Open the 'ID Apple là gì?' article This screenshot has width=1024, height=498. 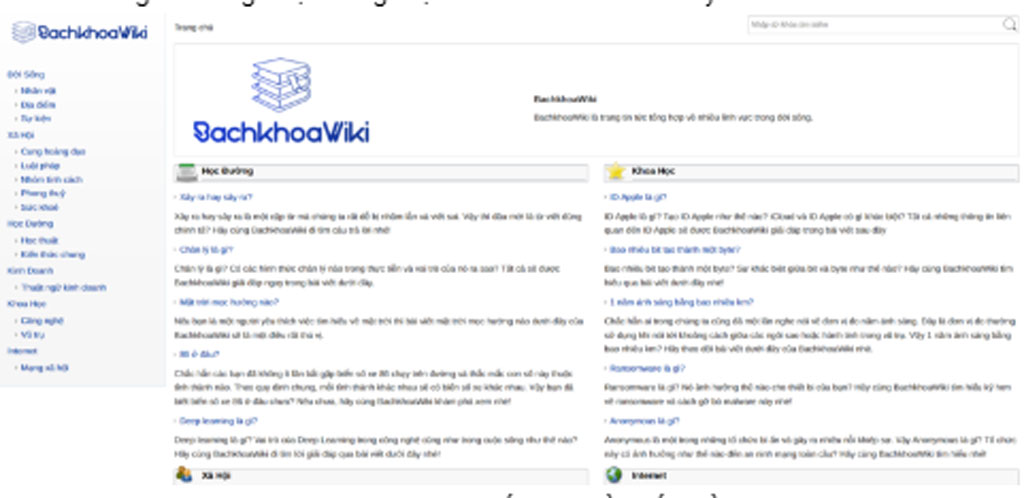click(x=638, y=197)
